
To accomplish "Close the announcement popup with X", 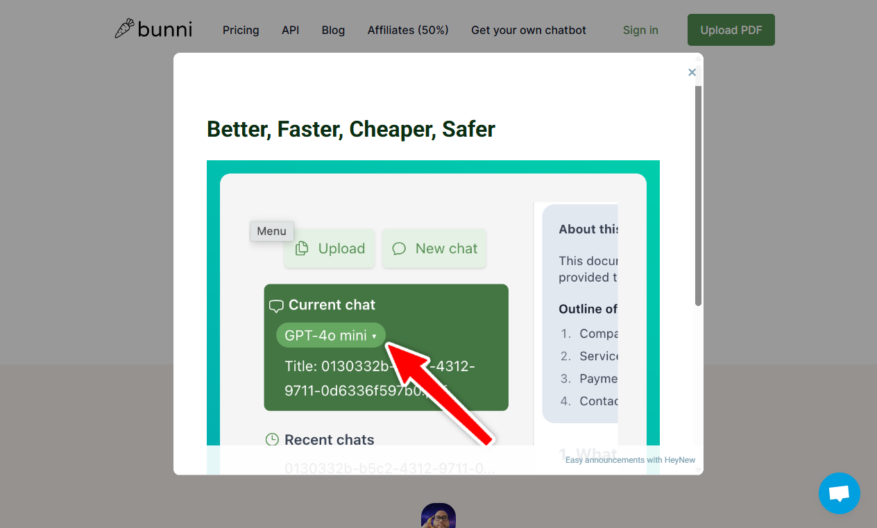I will [692, 72].
